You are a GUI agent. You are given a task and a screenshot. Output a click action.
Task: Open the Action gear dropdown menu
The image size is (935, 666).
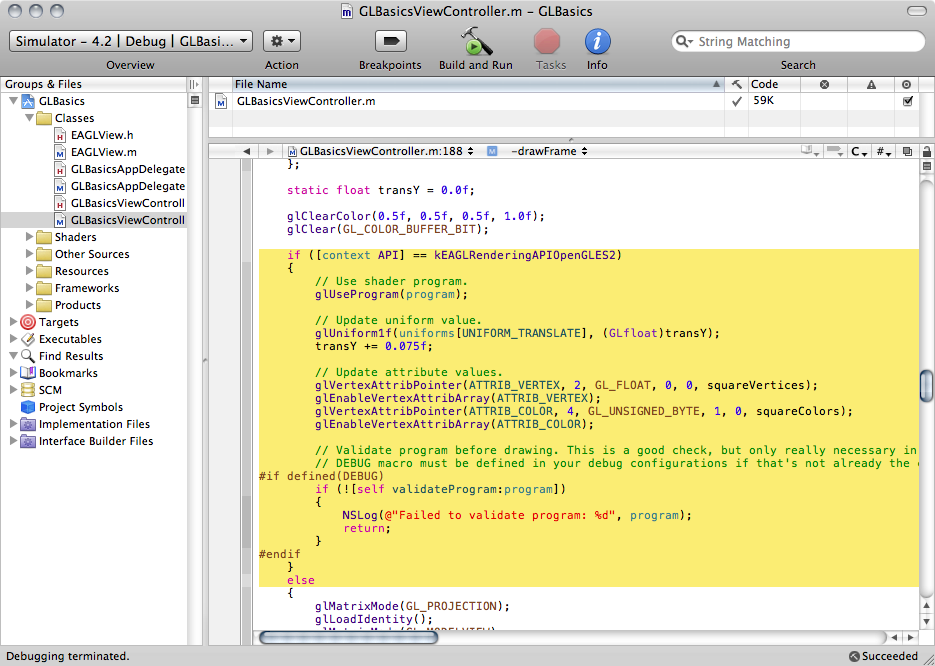pyautogui.click(x=281, y=41)
